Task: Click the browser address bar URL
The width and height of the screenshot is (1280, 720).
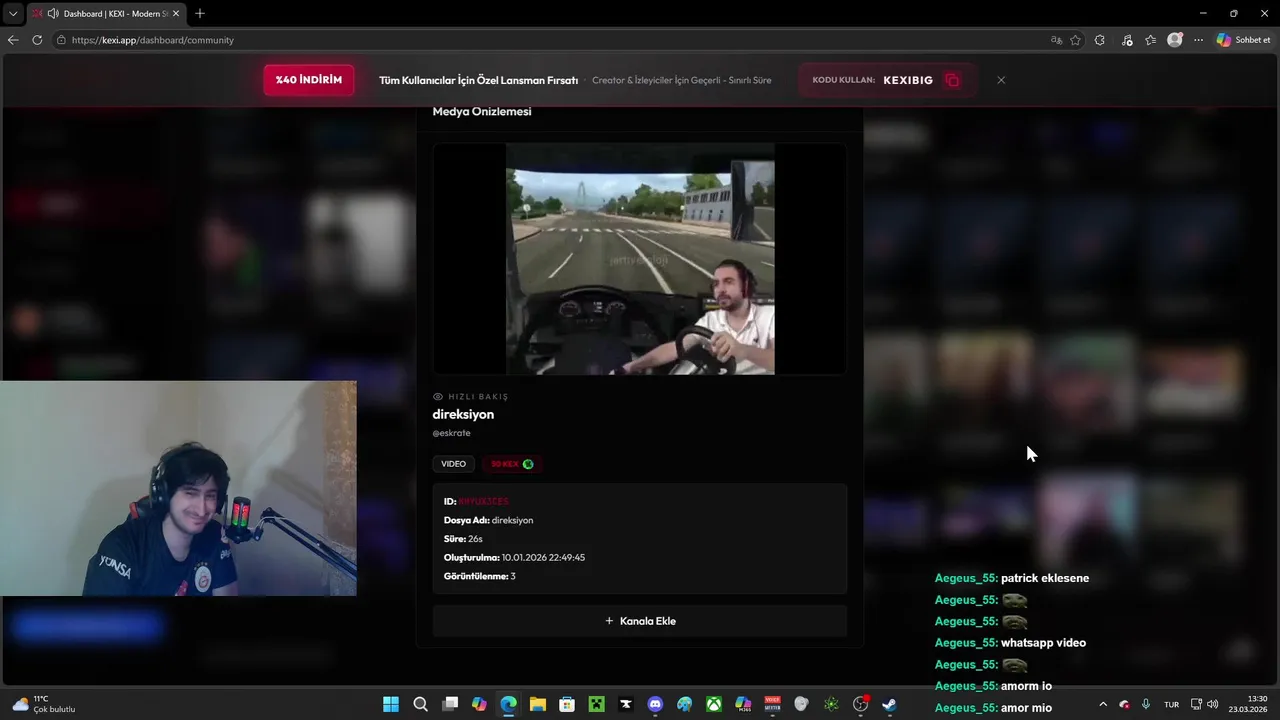Action: coord(153,40)
